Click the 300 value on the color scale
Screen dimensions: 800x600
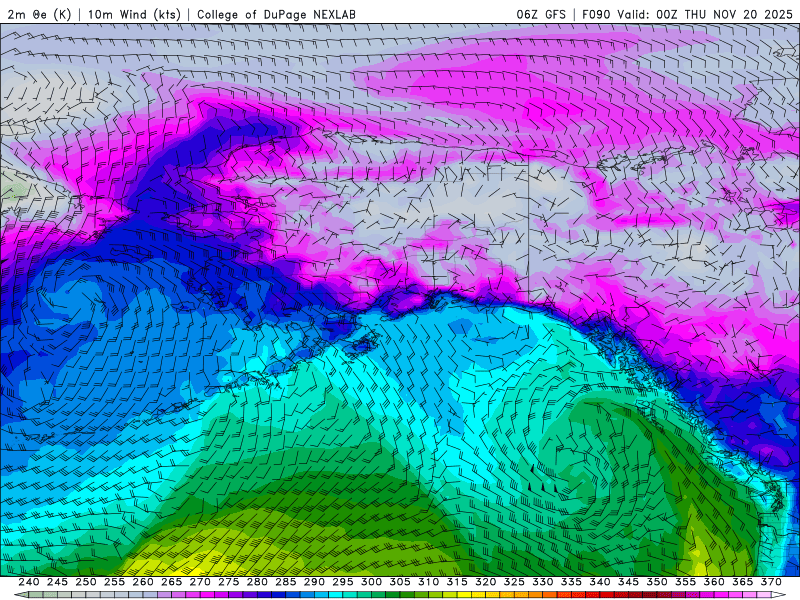pyautogui.click(x=371, y=582)
